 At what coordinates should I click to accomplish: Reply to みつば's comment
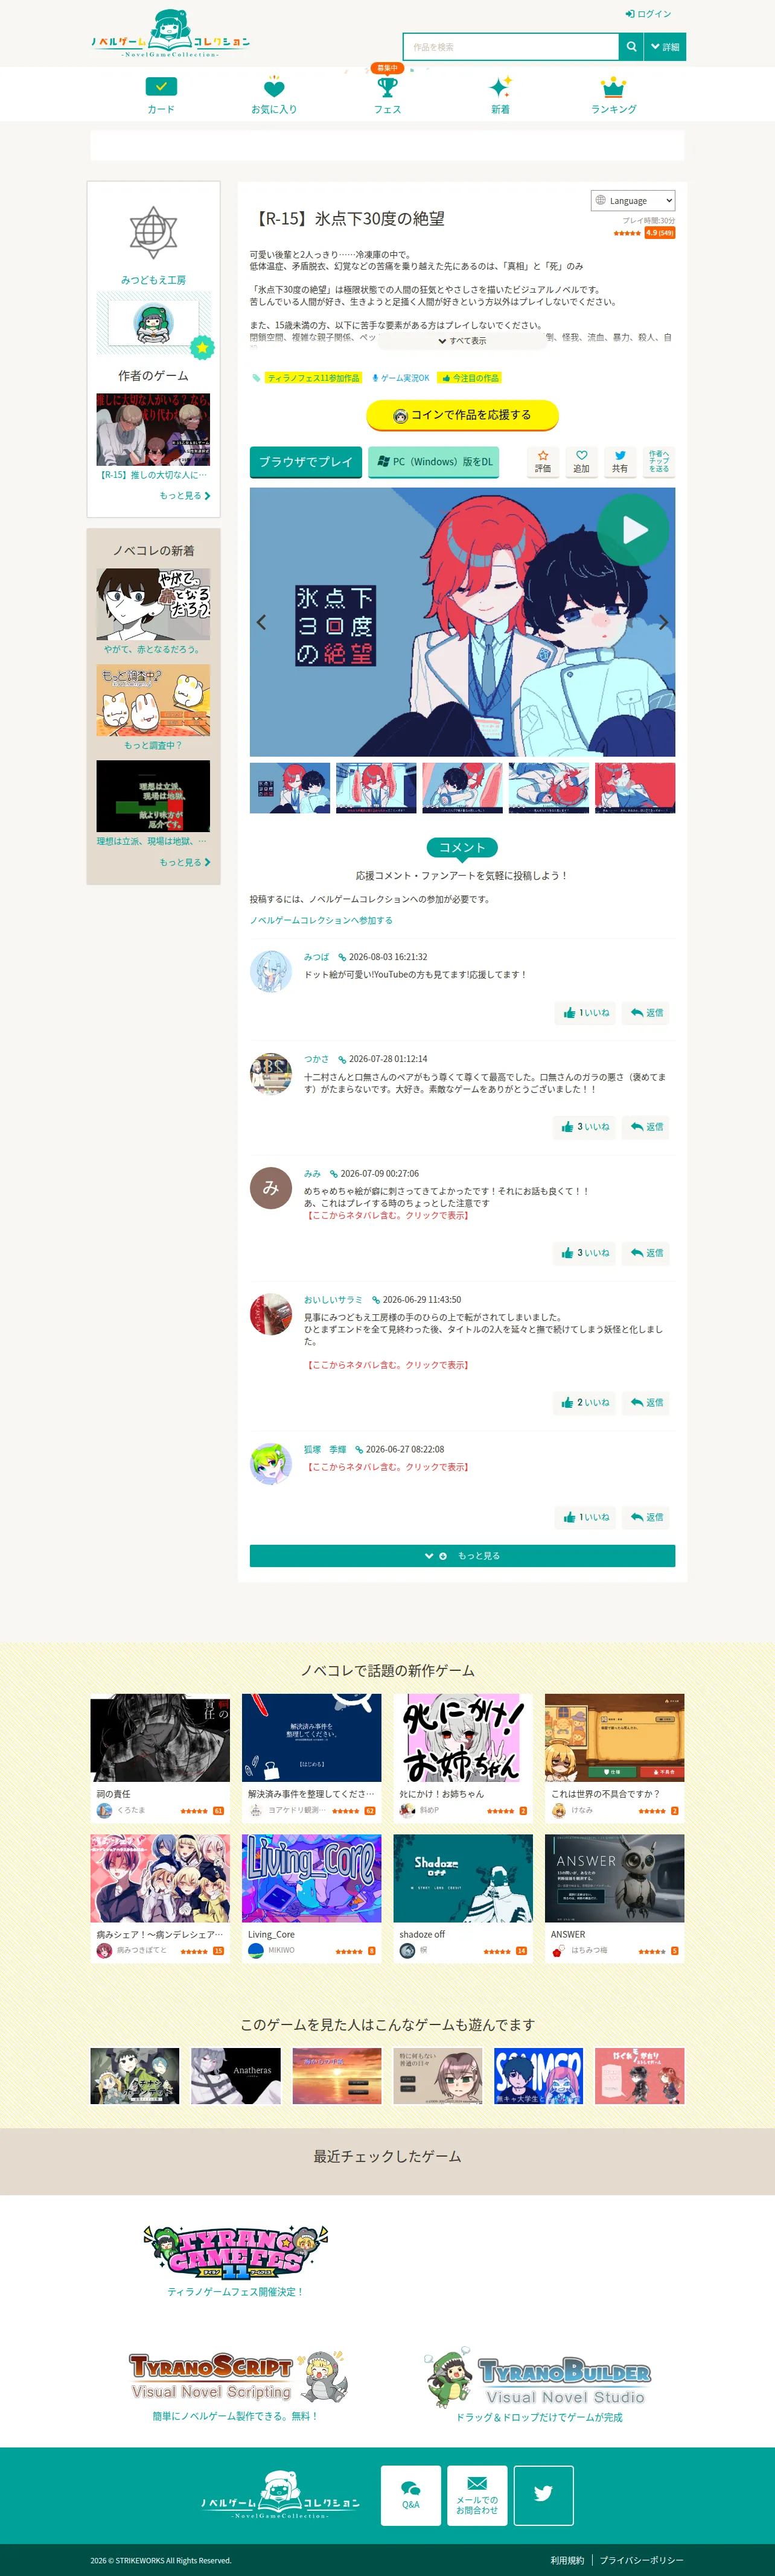646,1013
